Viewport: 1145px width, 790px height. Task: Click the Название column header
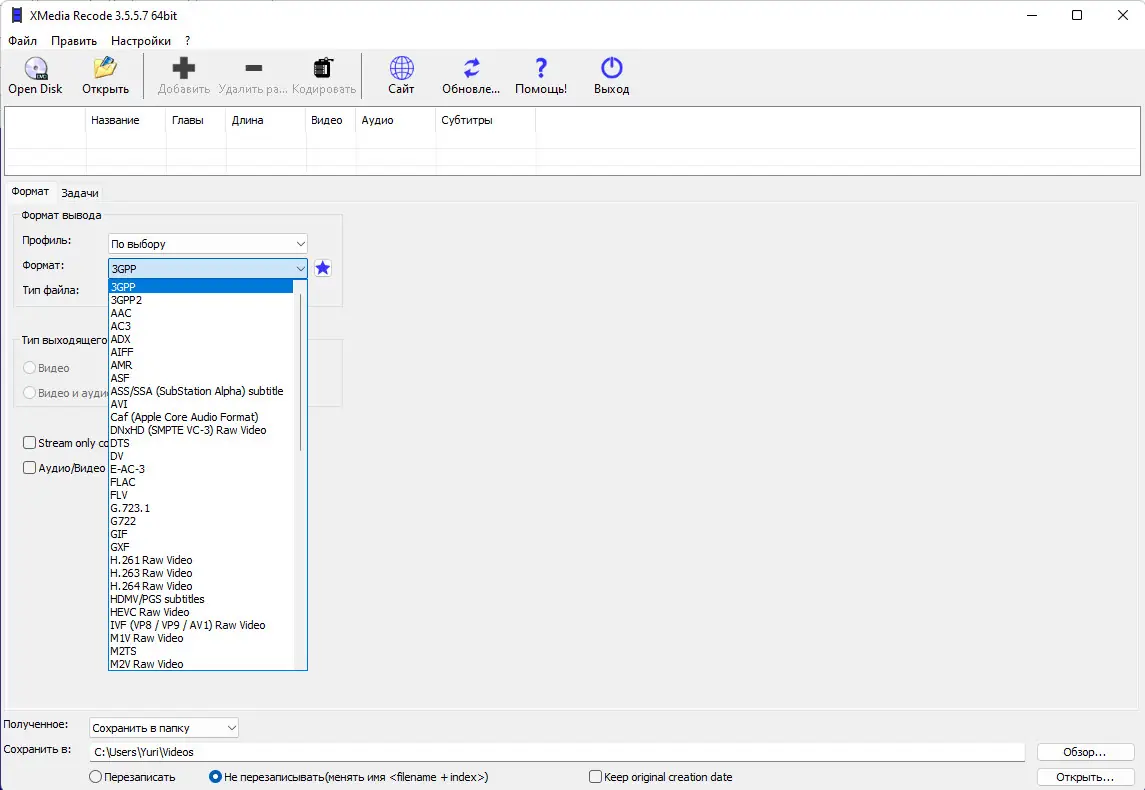pos(126,120)
